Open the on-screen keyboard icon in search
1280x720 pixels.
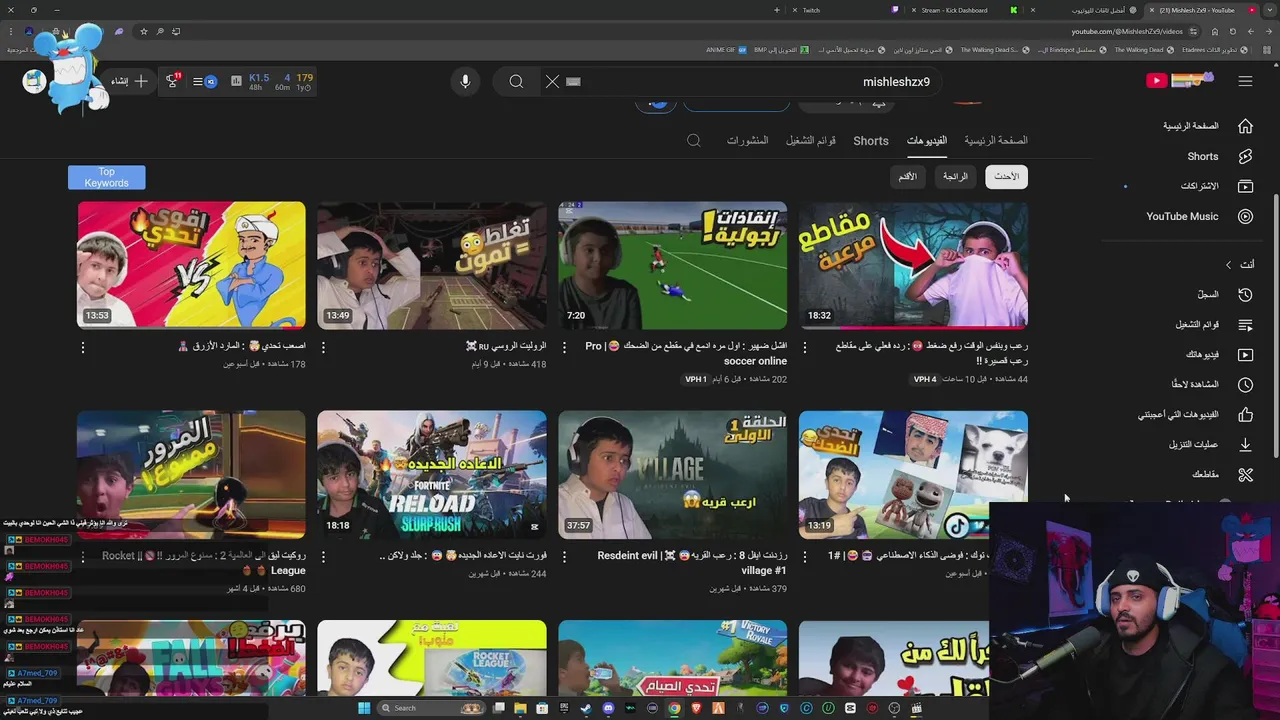[573, 82]
